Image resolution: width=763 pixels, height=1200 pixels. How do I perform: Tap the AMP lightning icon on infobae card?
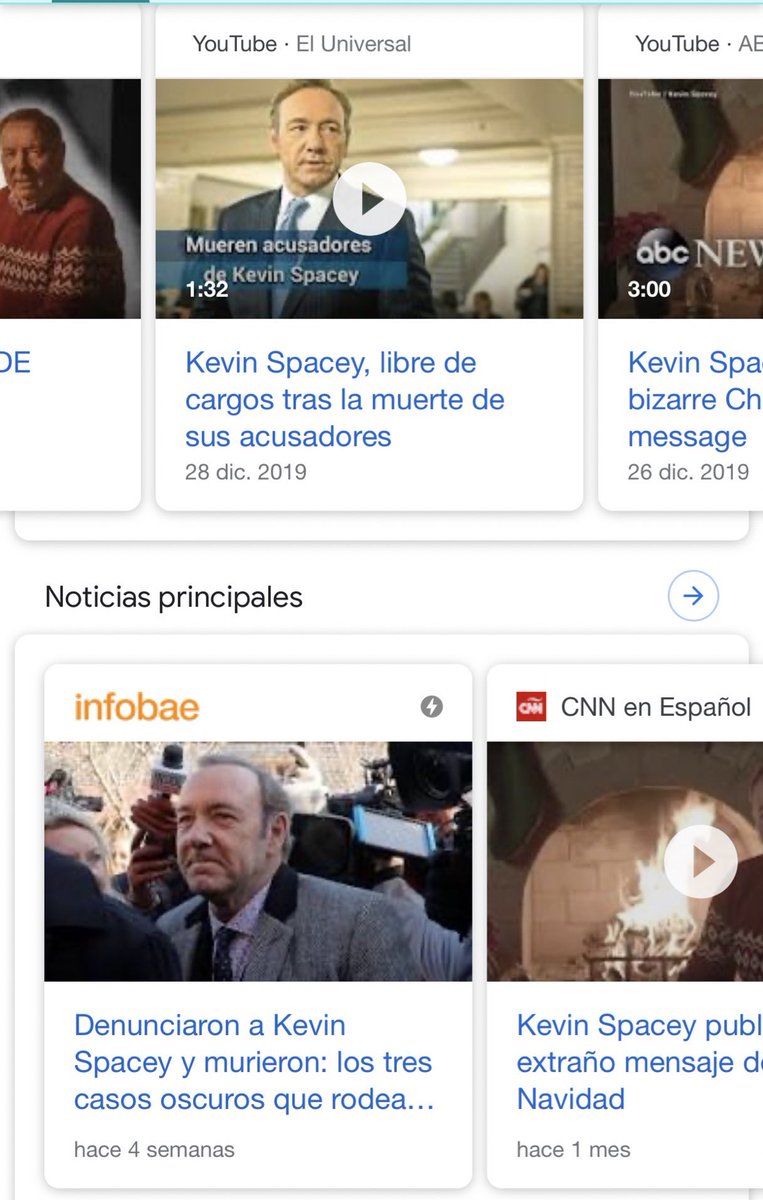coord(431,707)
